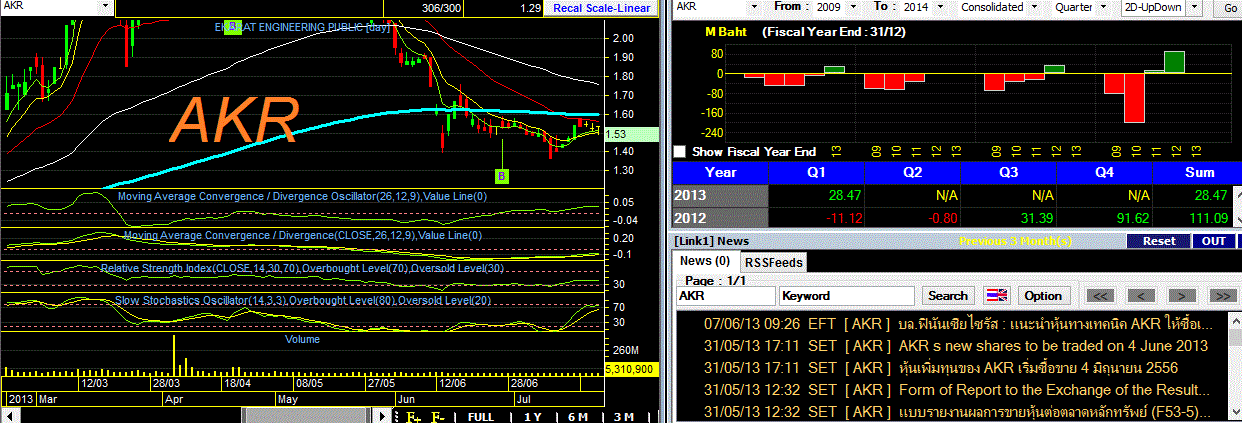Select the 2013 year row header
The height and width of the screenshot is (433, 1246).
tap(719, 195)
